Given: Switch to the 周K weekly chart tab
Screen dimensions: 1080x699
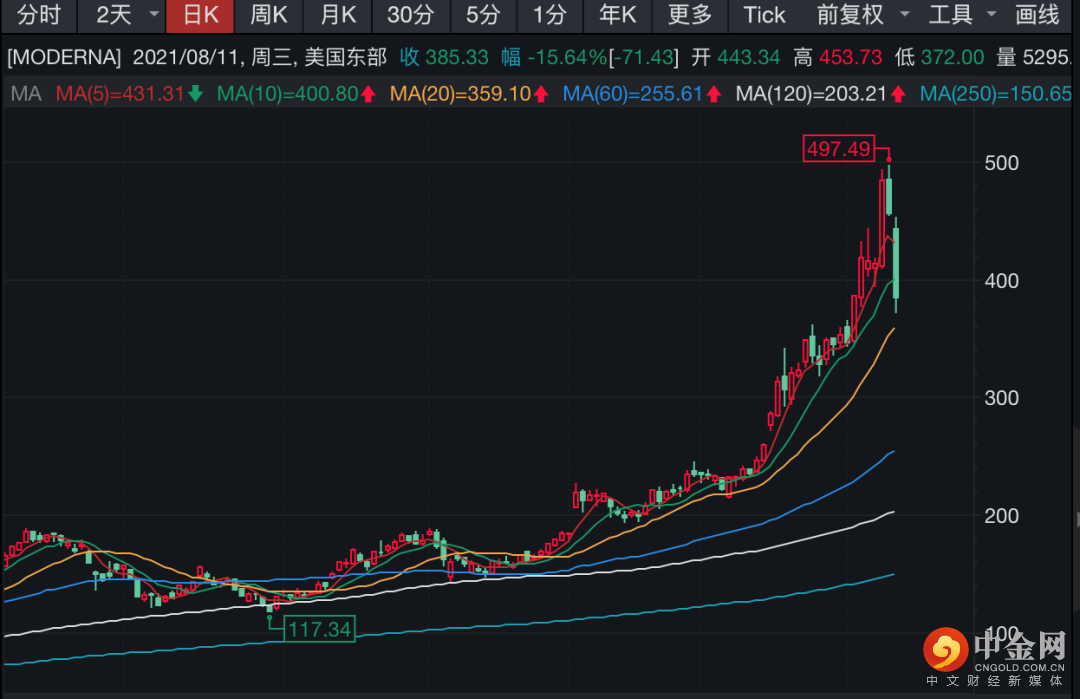Looking at the screenshot, I should click(x=269, y=15).
